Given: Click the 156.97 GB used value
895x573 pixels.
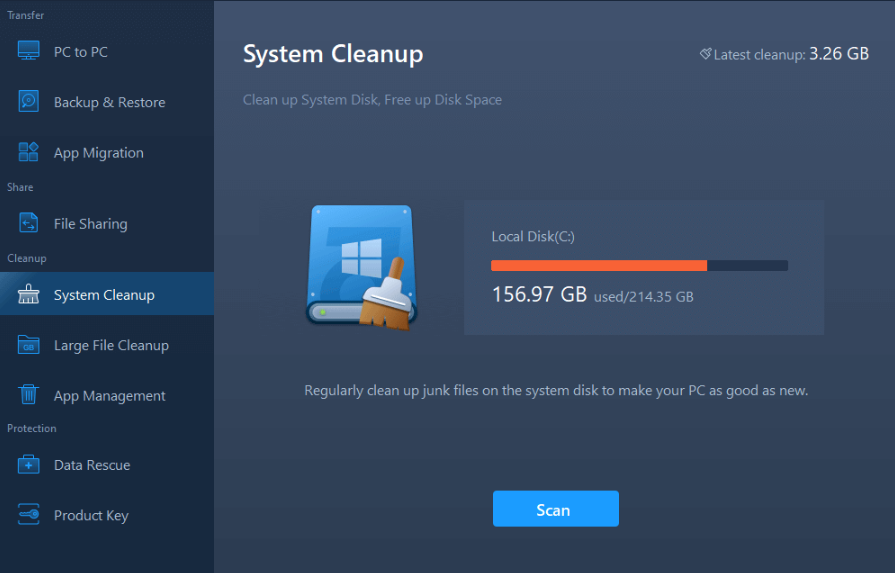Looking at the screenshot, I should (x=539, y=294).
